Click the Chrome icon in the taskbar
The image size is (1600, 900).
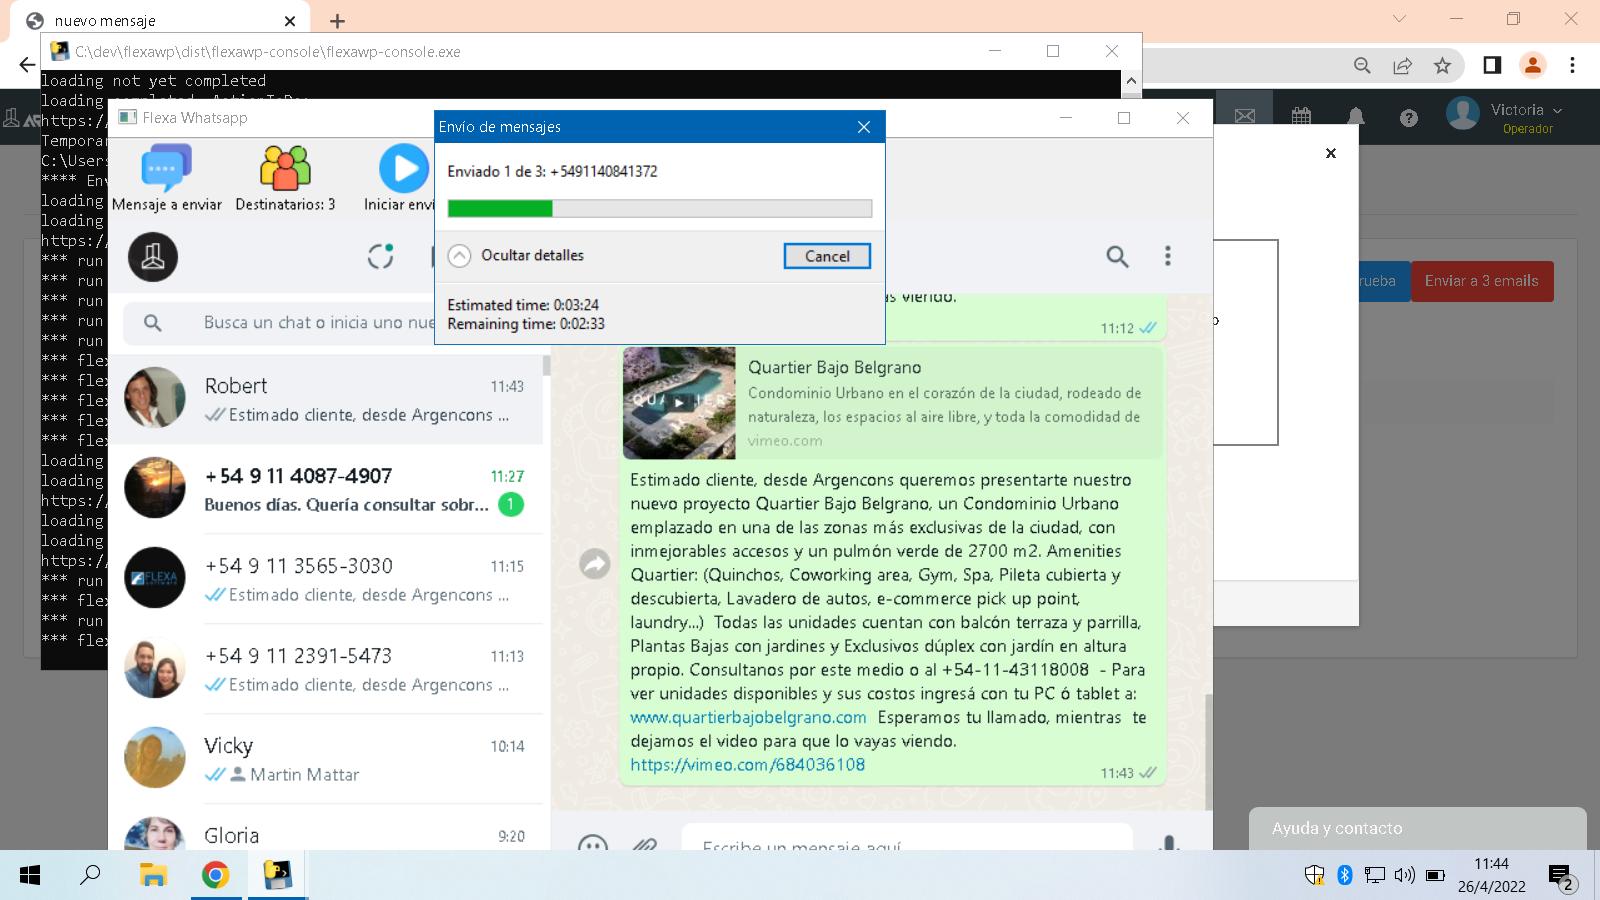point(215,876)
